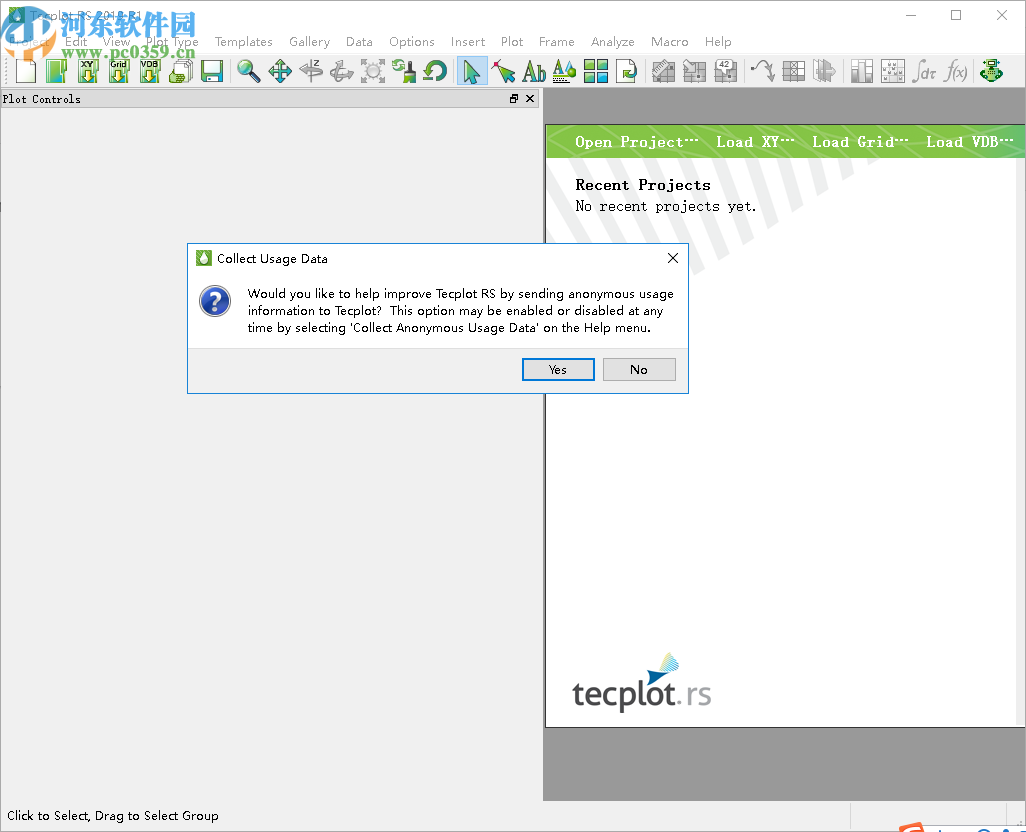Open the Help menu
This screenshot has width=1026, height=832.
point(718,41)
